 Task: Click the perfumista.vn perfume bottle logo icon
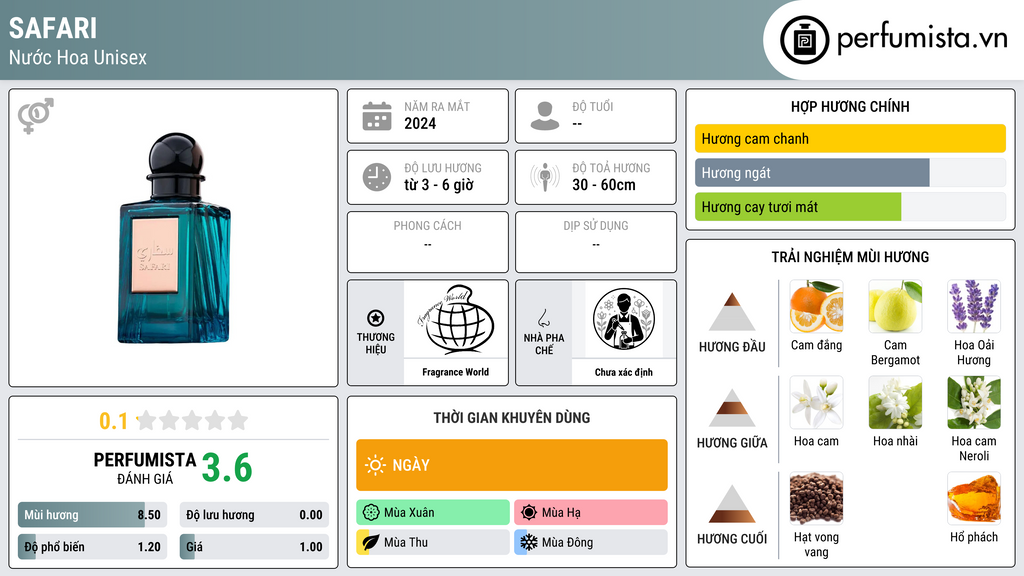(x=804, y=40)
